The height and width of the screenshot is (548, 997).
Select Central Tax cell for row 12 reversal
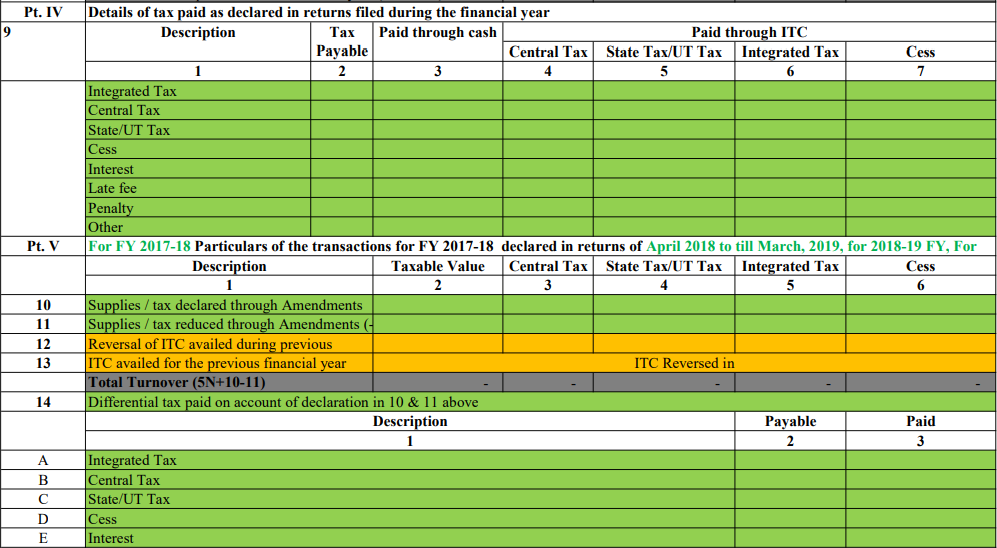(x=547, y=344)
